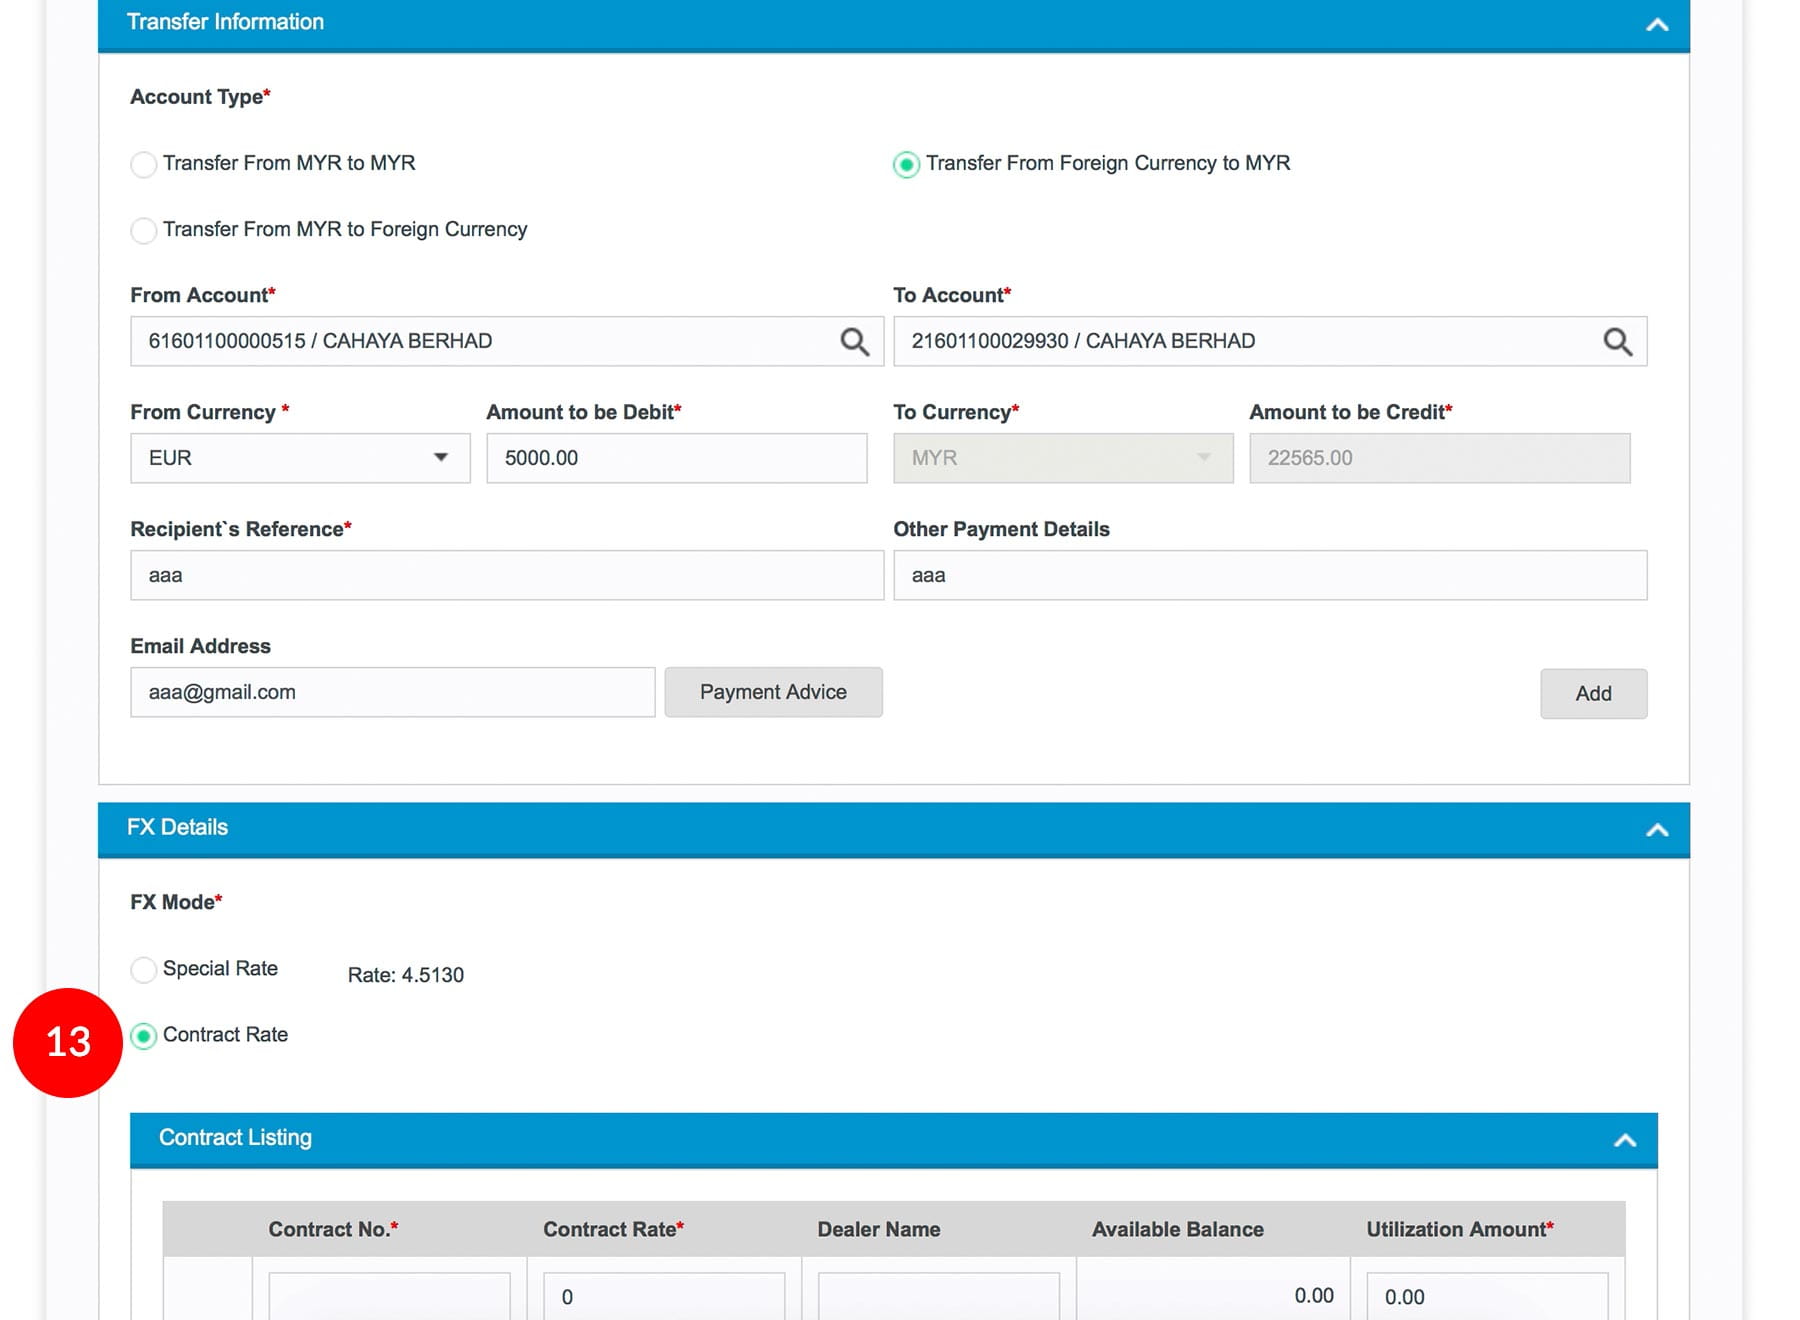Choose Transfer From MYR to Foreign Currency
The width and height of the screenshot is (1800, 1320).
(x=144, y=230)
